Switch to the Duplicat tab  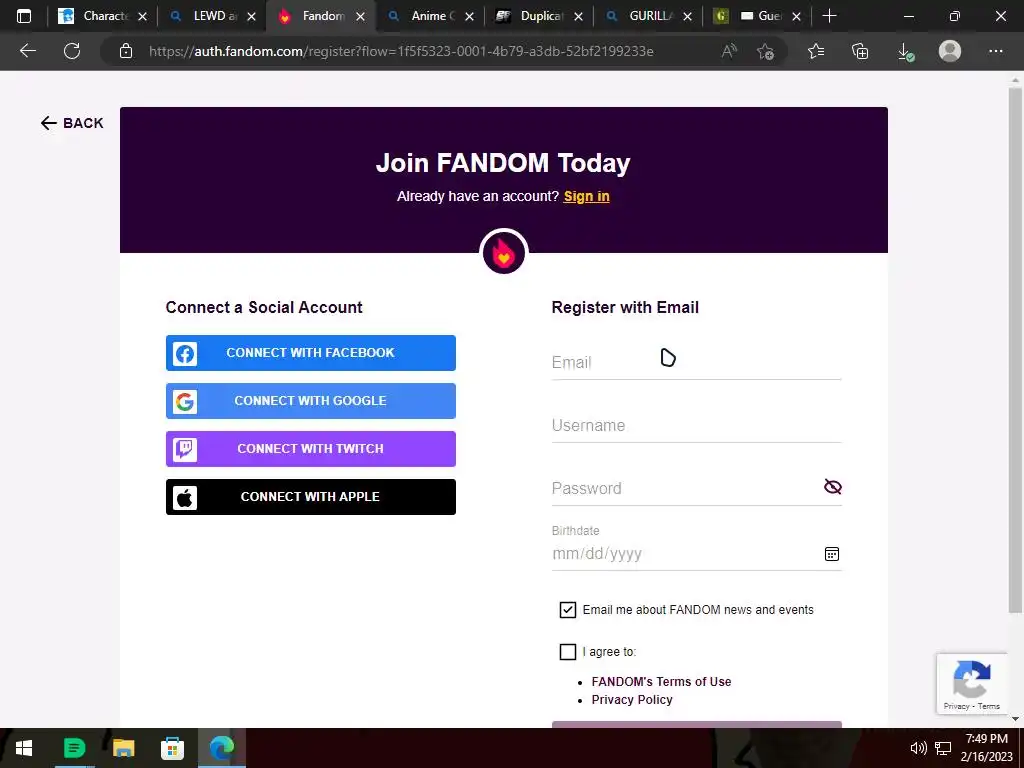(539, 16)
